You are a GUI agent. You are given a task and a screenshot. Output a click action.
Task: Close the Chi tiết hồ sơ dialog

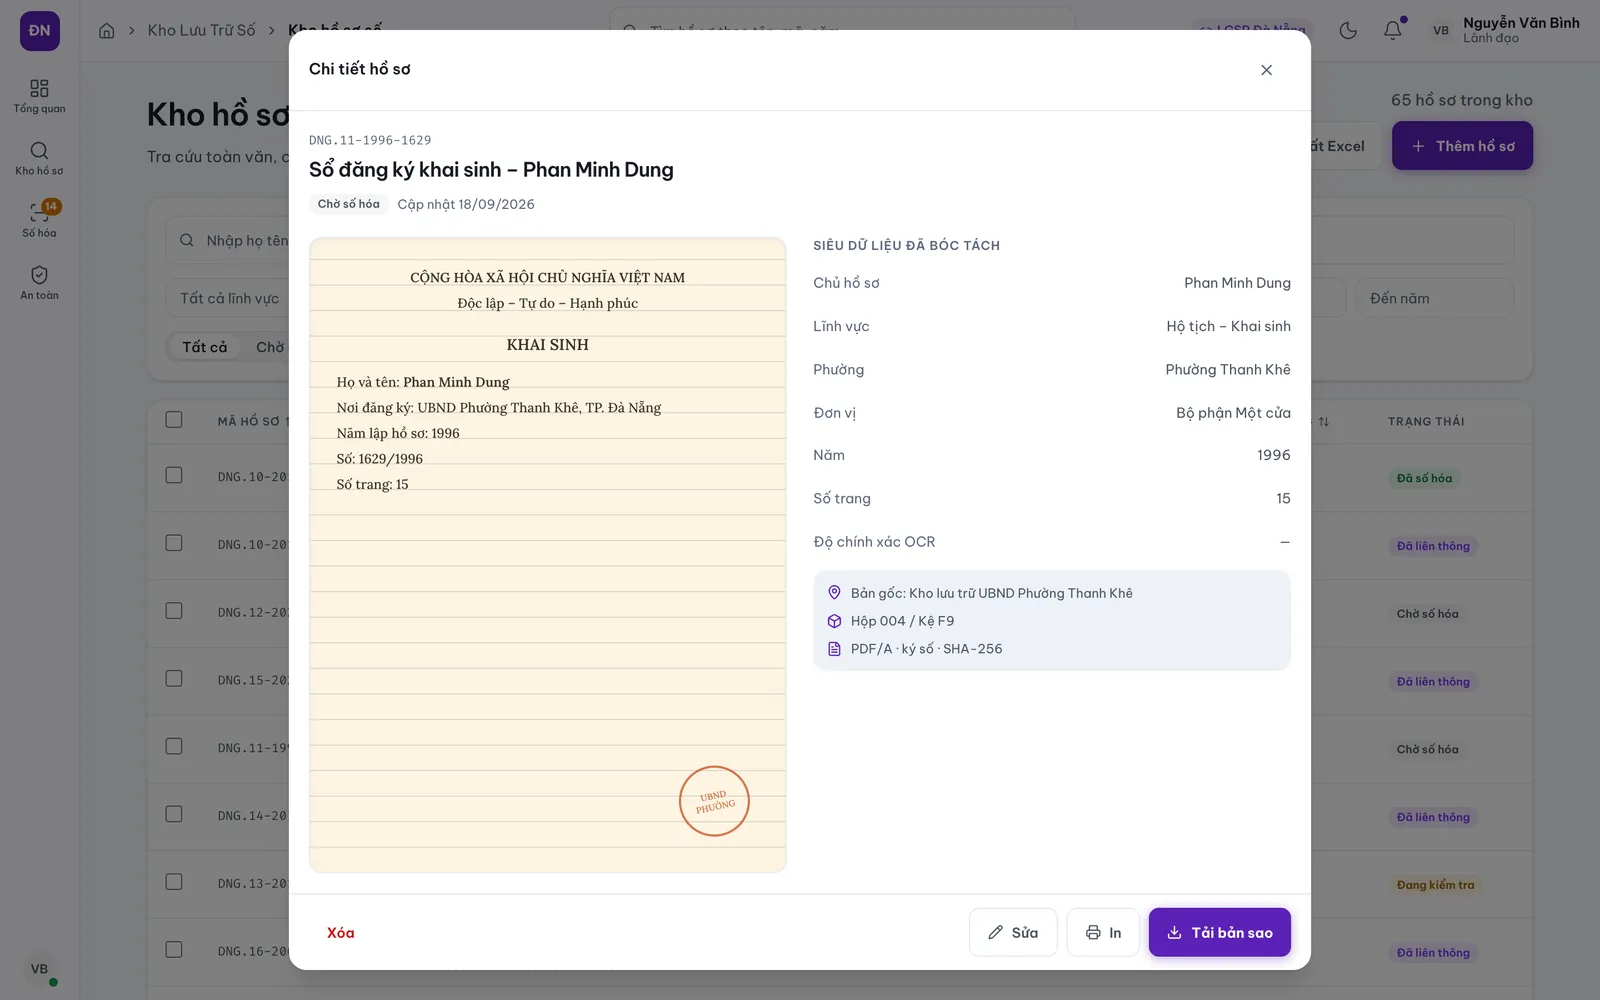(1266, 70)
